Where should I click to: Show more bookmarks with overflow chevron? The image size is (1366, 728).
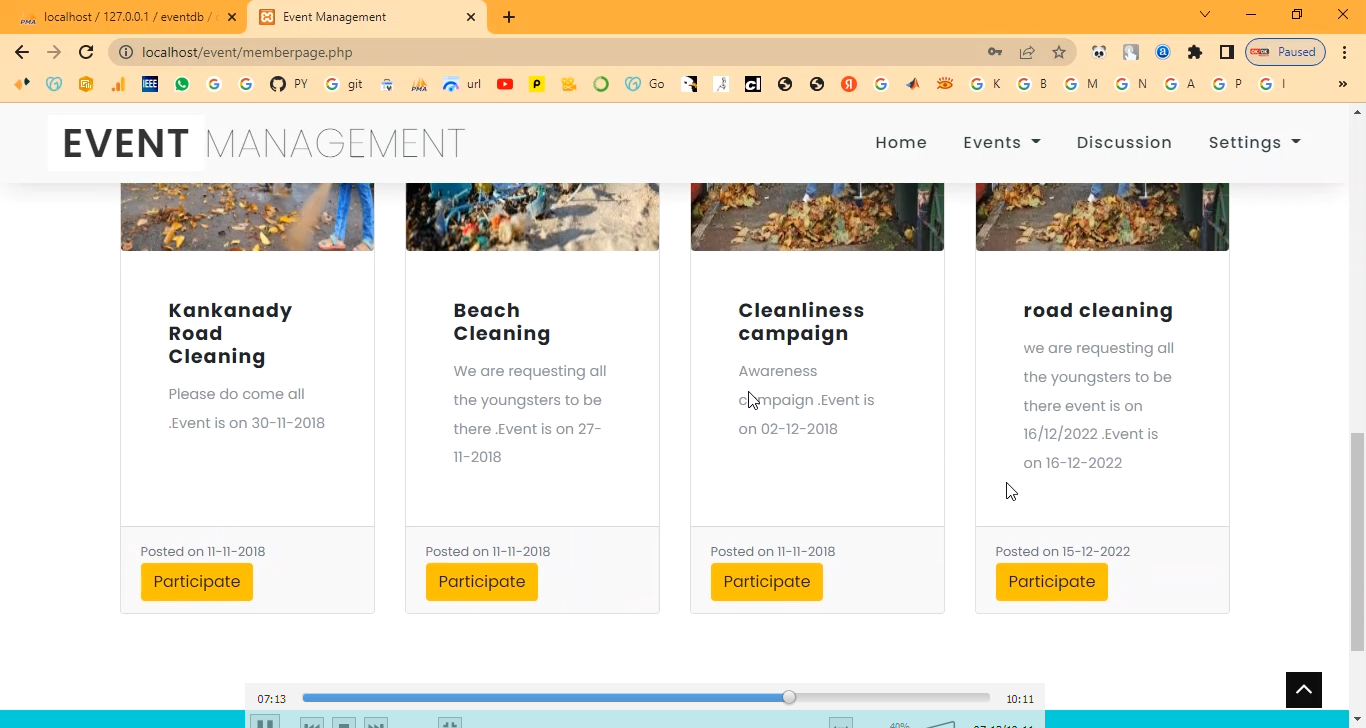pyautogui.click(x=1342, y=84)
